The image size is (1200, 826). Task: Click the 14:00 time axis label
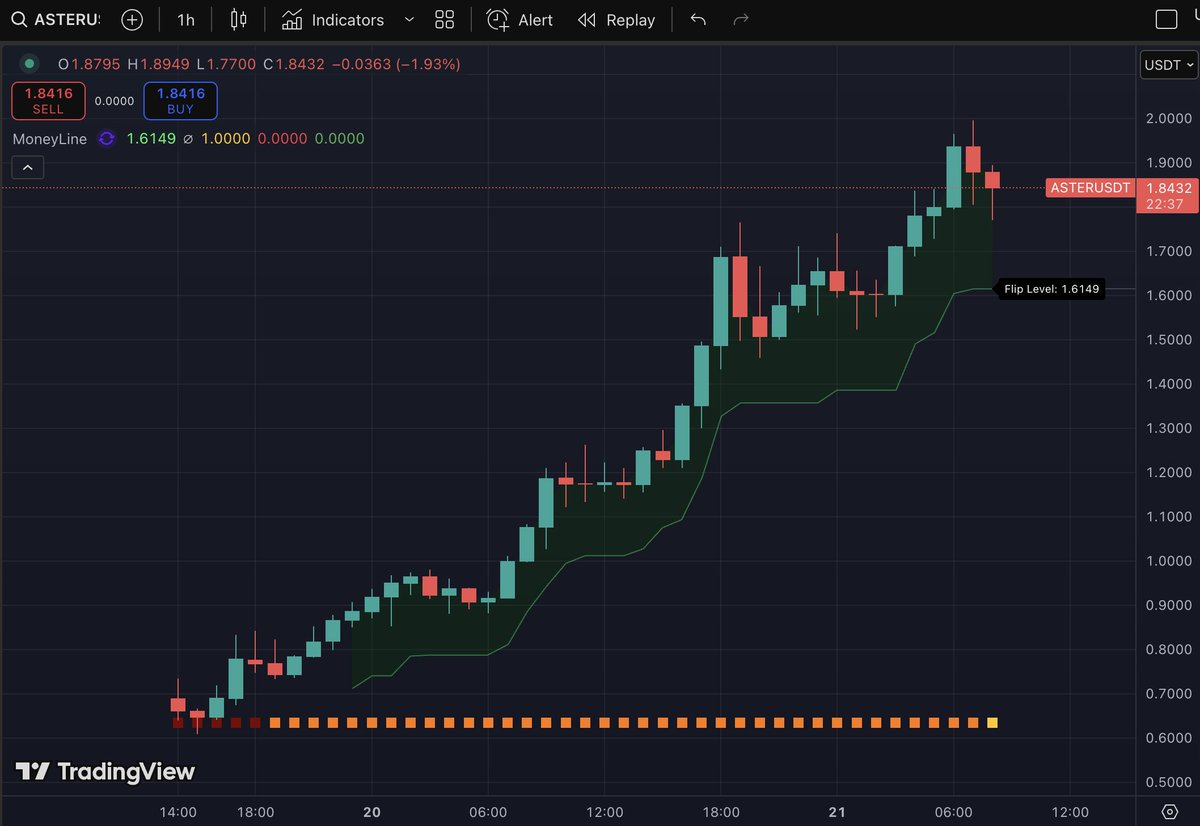pyautogui.click(x=179, y=812)
